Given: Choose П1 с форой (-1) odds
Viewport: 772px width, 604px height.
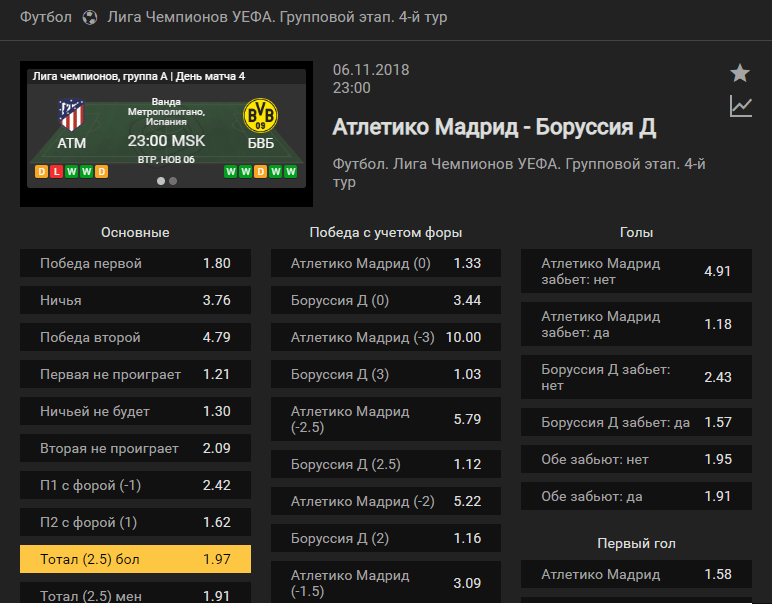Looking at the screenshot, I should point(135,485).
